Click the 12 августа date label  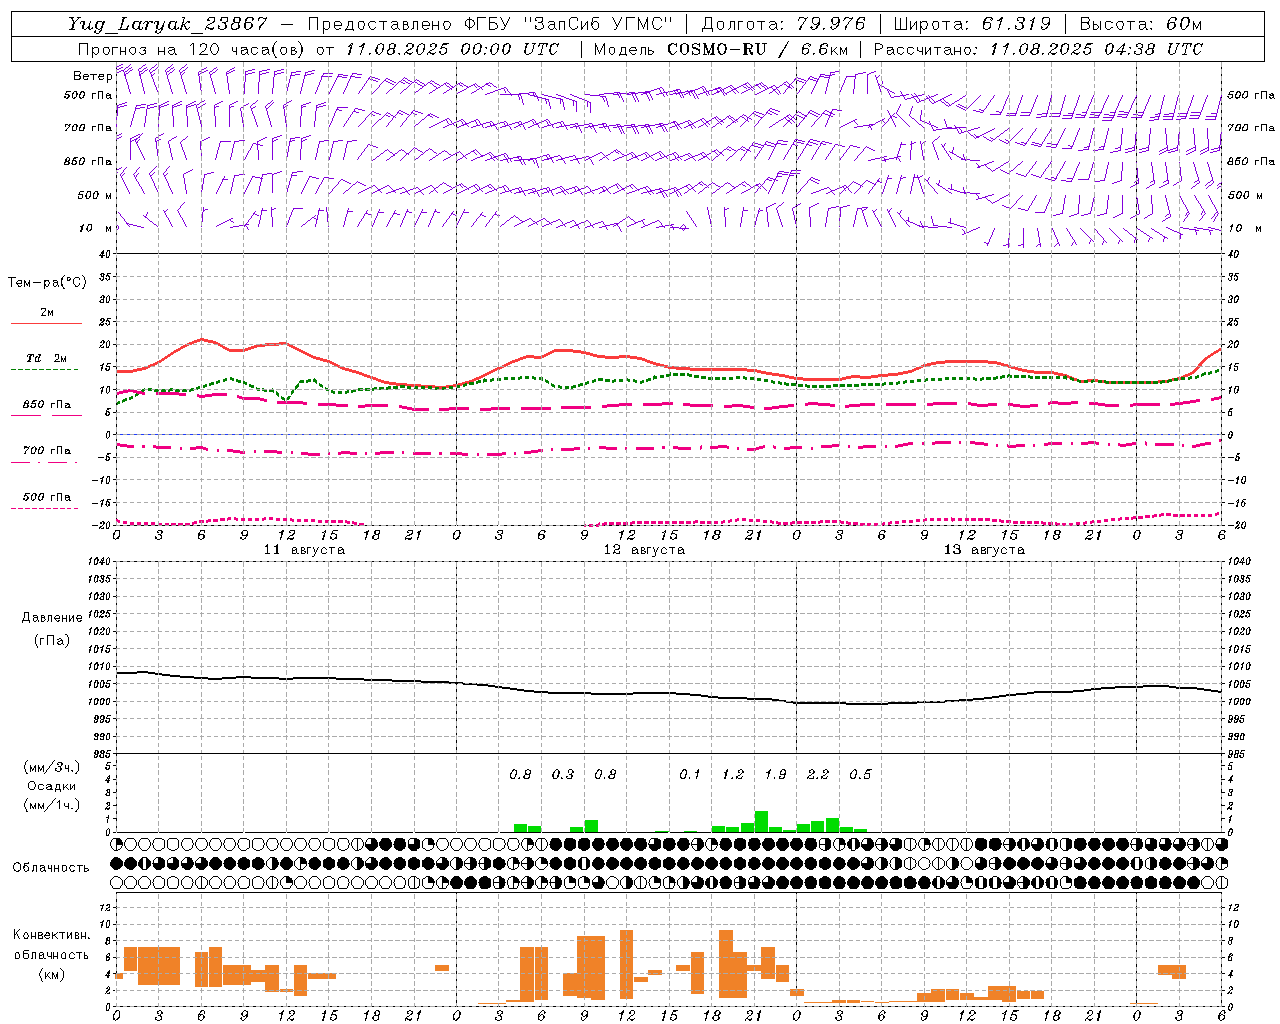coord(644,550)
